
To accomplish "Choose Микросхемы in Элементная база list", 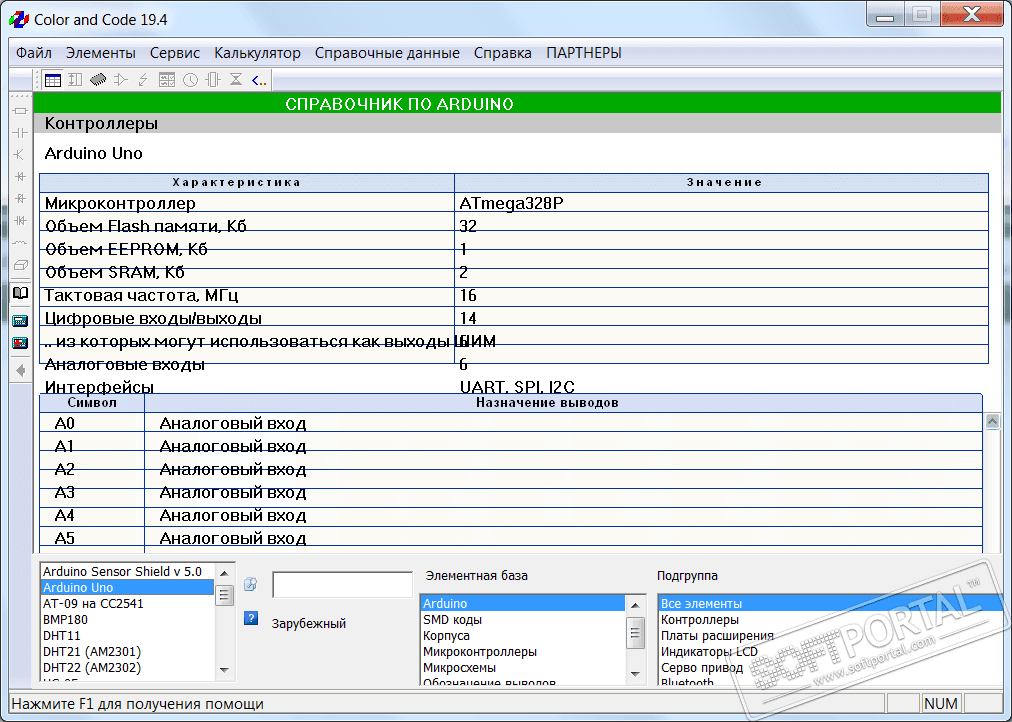I will click(523, 668).
